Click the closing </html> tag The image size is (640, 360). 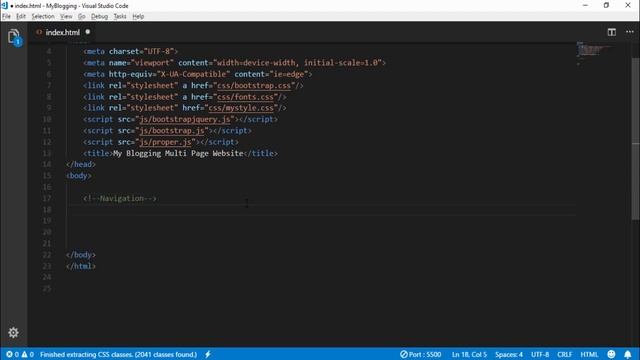(81, 266)
